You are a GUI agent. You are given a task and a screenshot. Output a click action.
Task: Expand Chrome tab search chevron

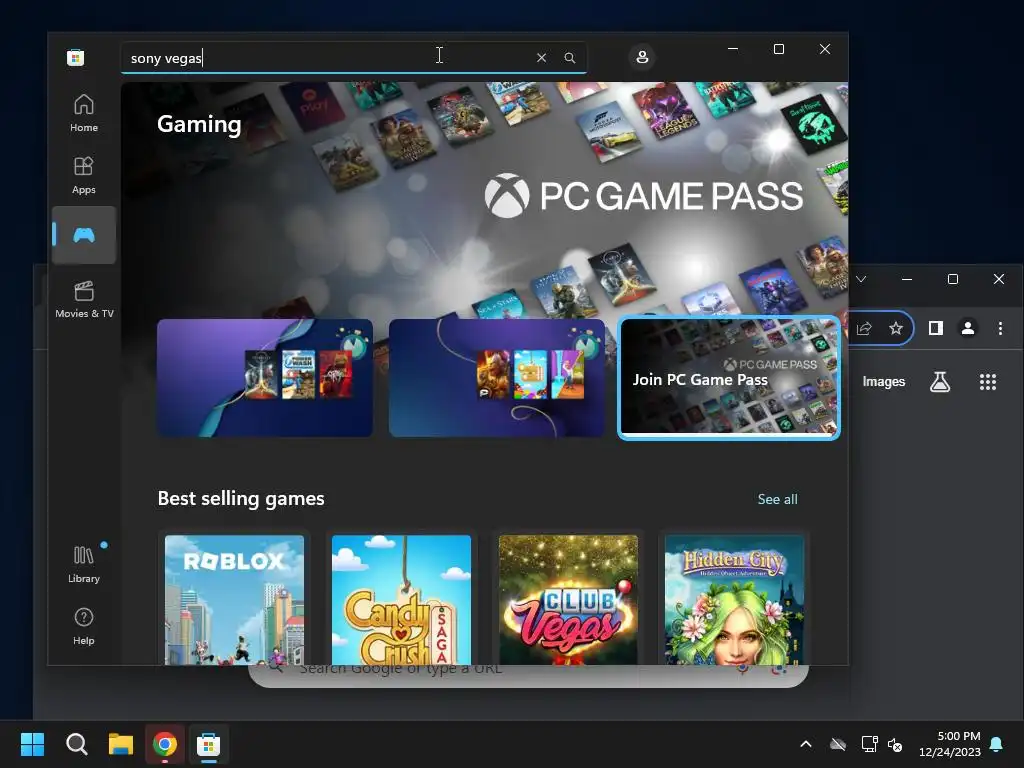[x=861, y=280]
